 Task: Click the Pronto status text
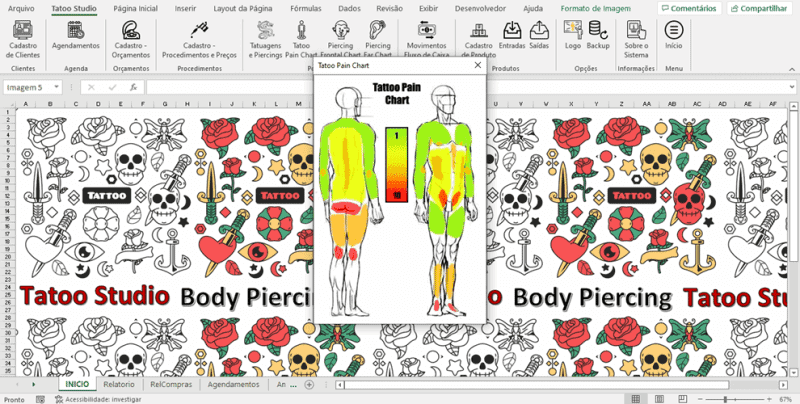pyautogui.click(x=14, y=399)
